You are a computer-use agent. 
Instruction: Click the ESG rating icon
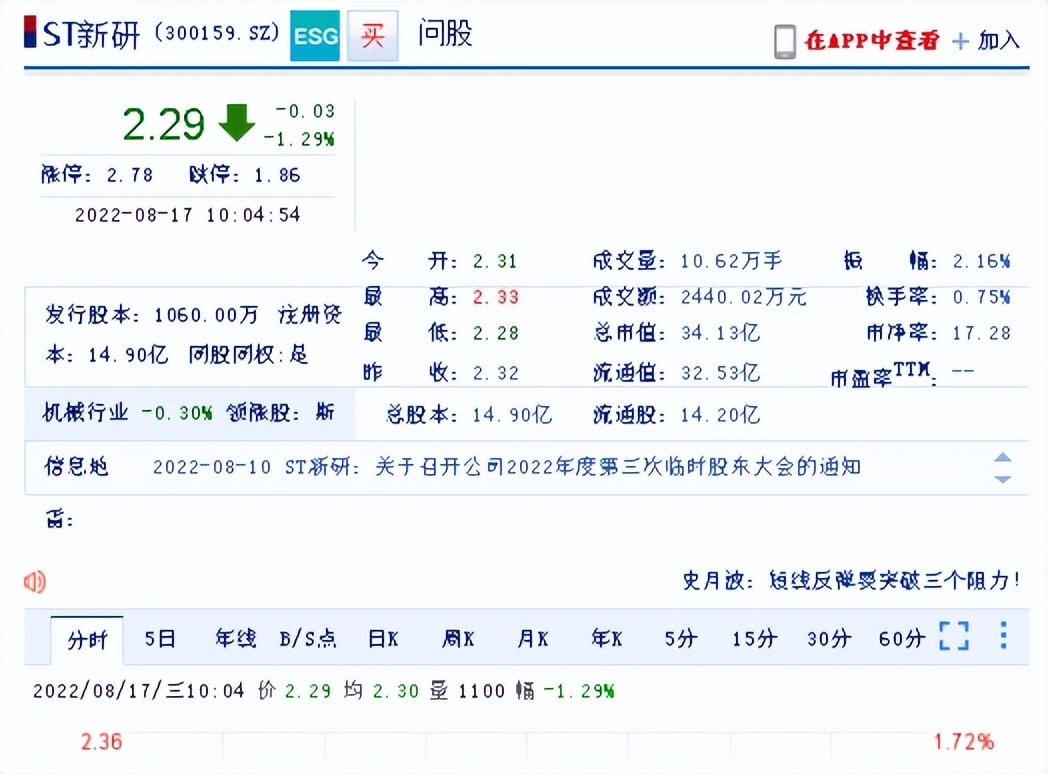(x=313, y=34)
